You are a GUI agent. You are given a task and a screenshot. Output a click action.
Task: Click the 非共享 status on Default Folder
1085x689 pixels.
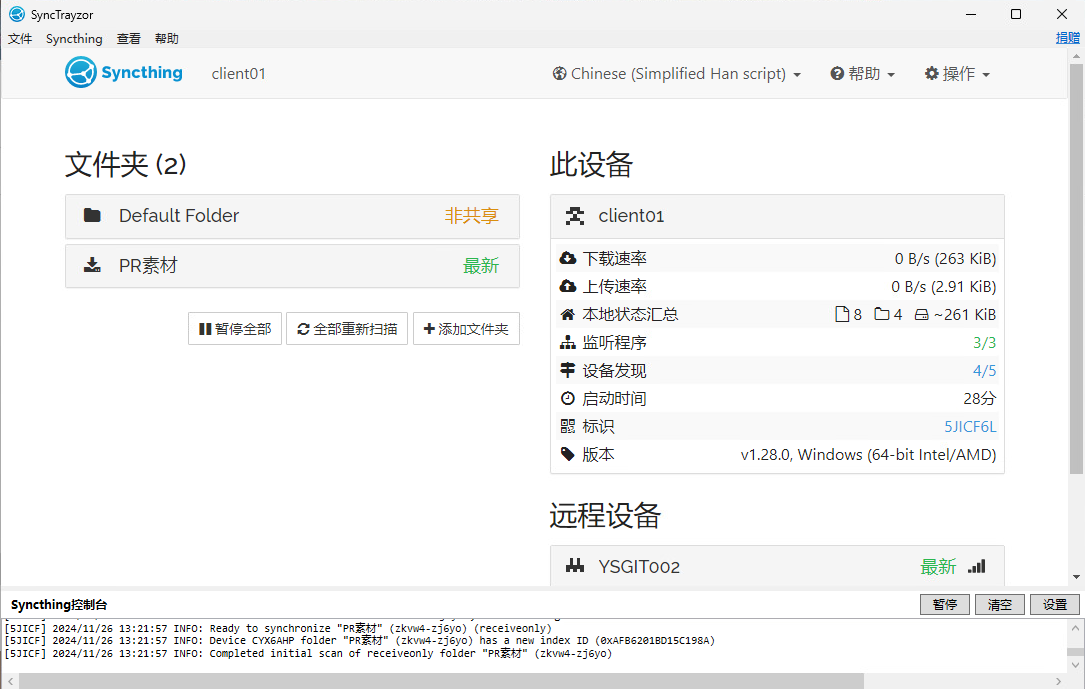(x=471, y=216)
